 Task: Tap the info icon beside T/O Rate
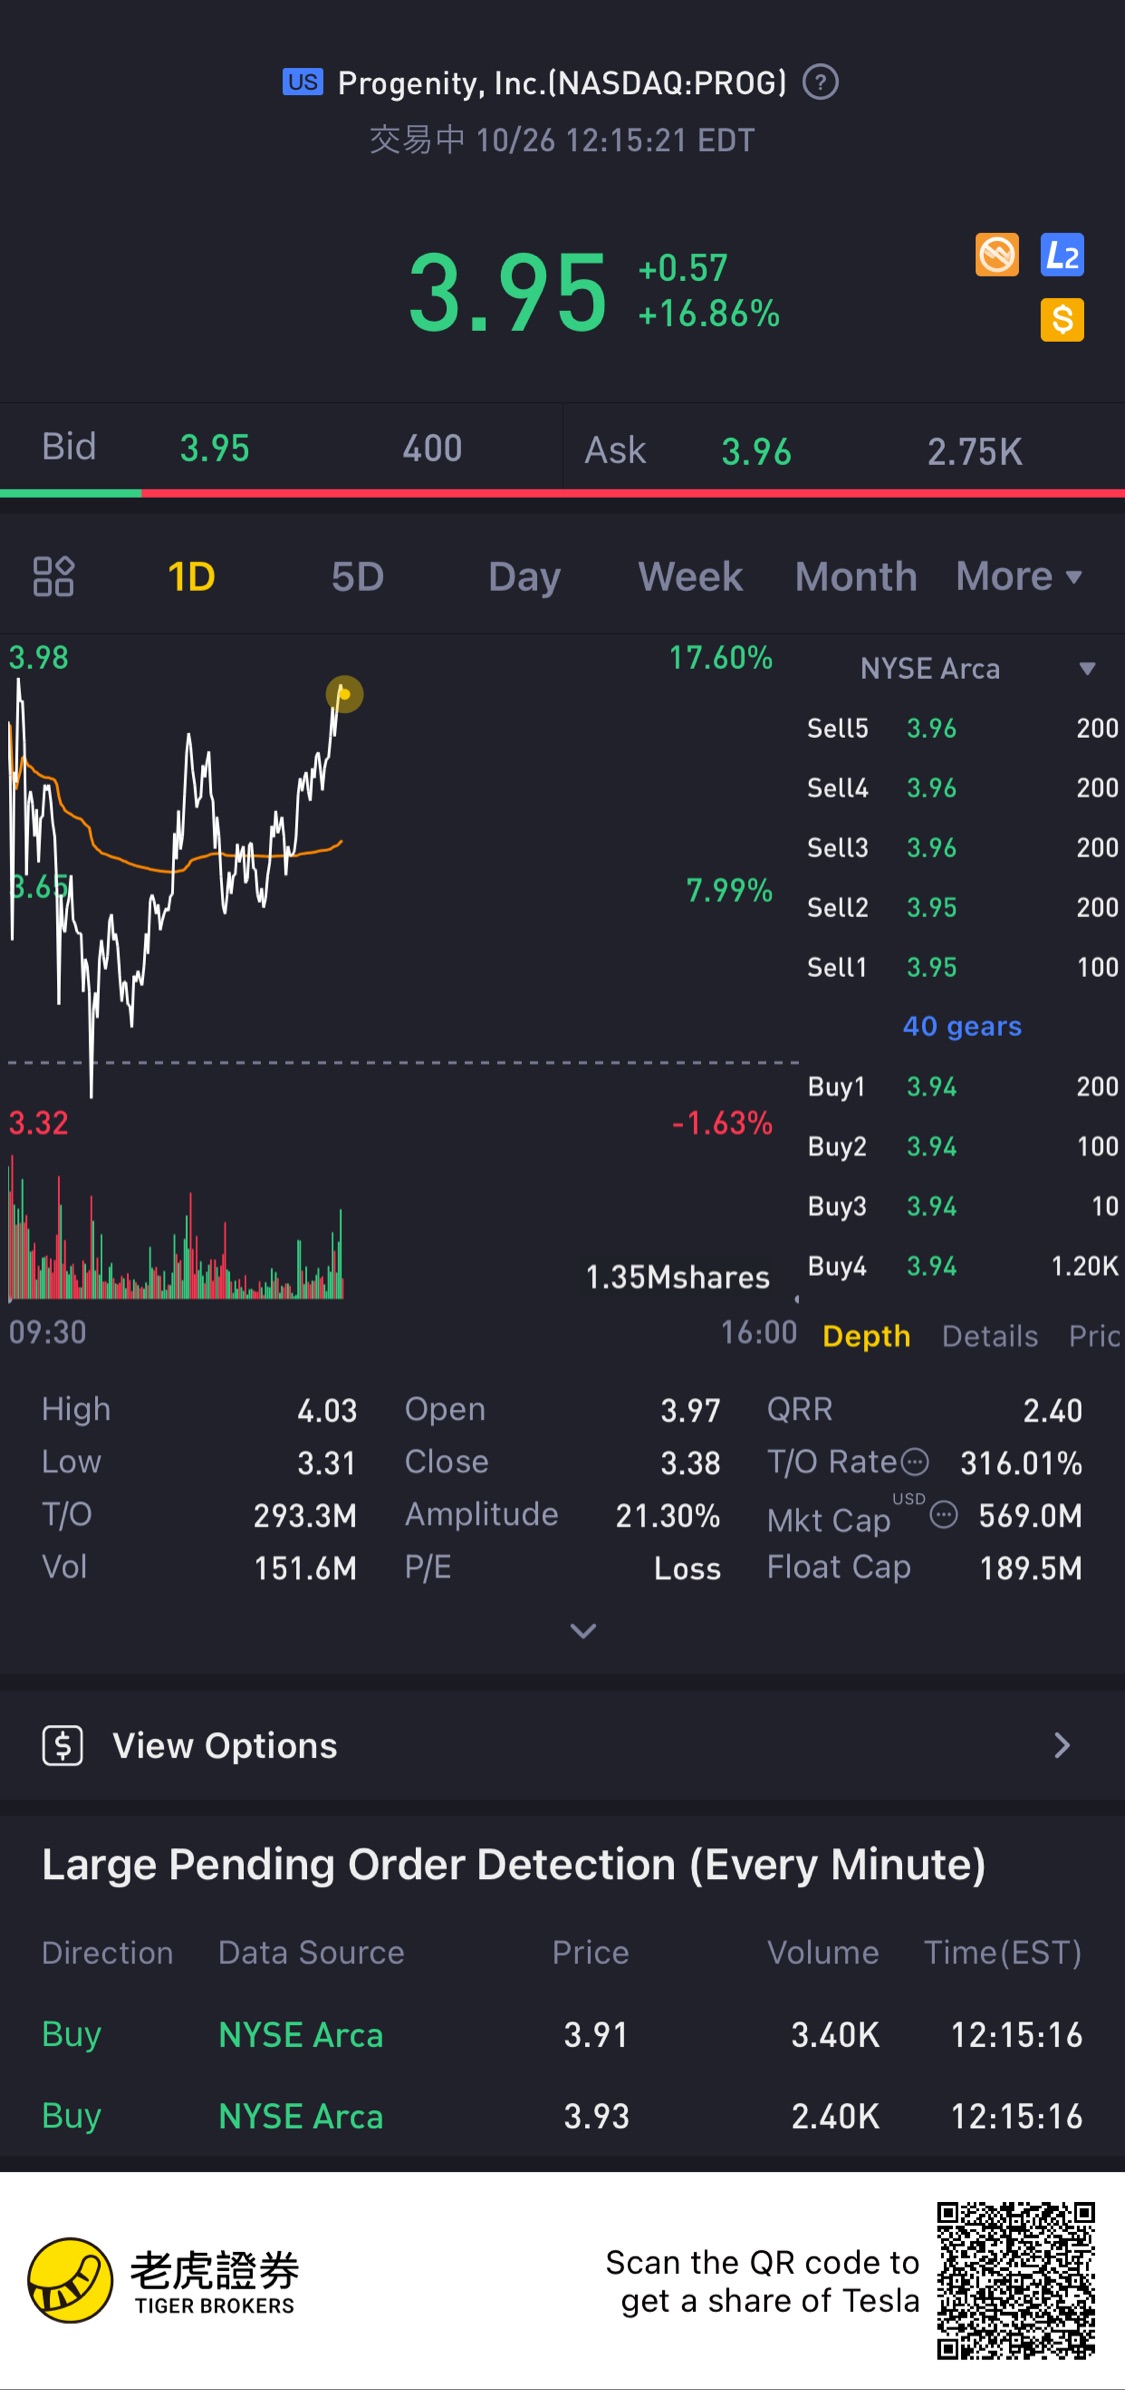click(915, 1463)
